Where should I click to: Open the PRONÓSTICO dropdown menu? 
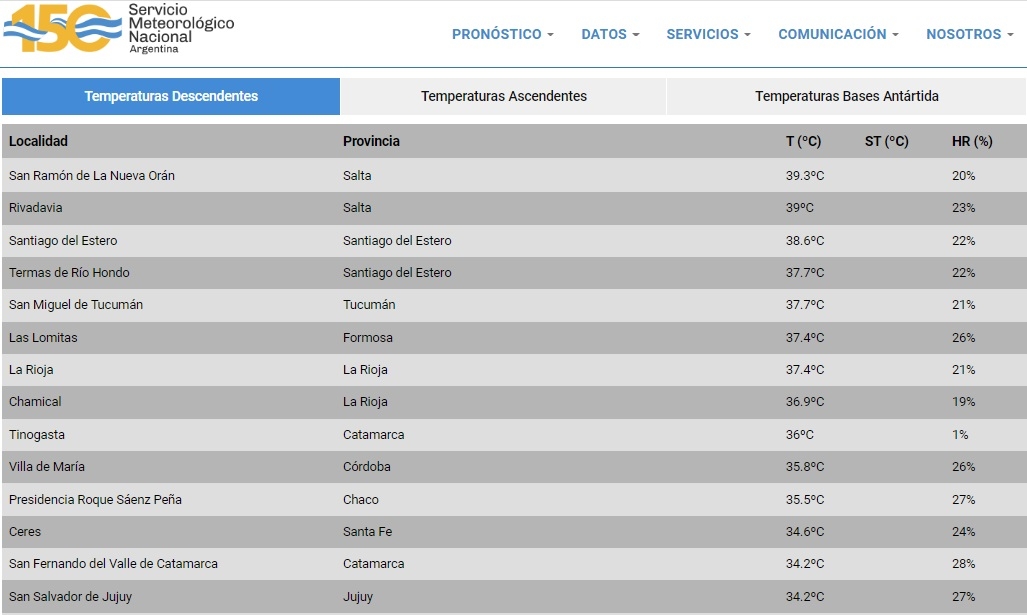502,34
